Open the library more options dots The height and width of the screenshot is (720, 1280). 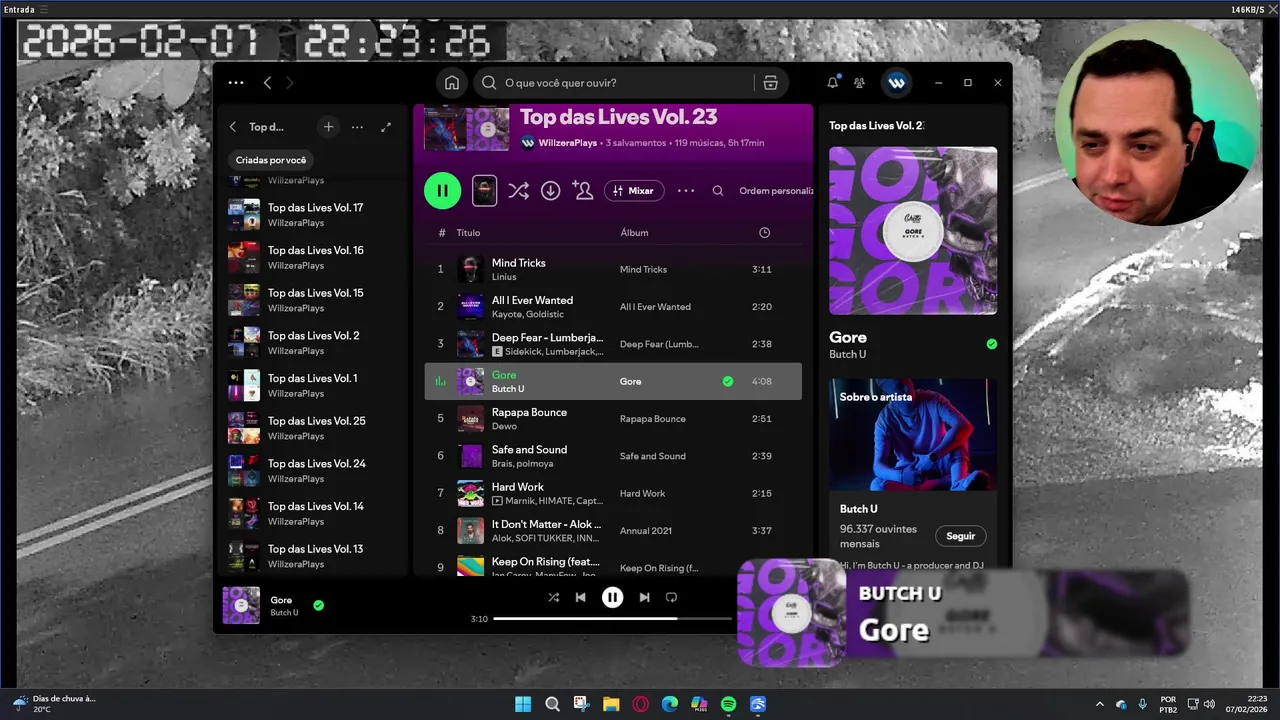[357, 127]
